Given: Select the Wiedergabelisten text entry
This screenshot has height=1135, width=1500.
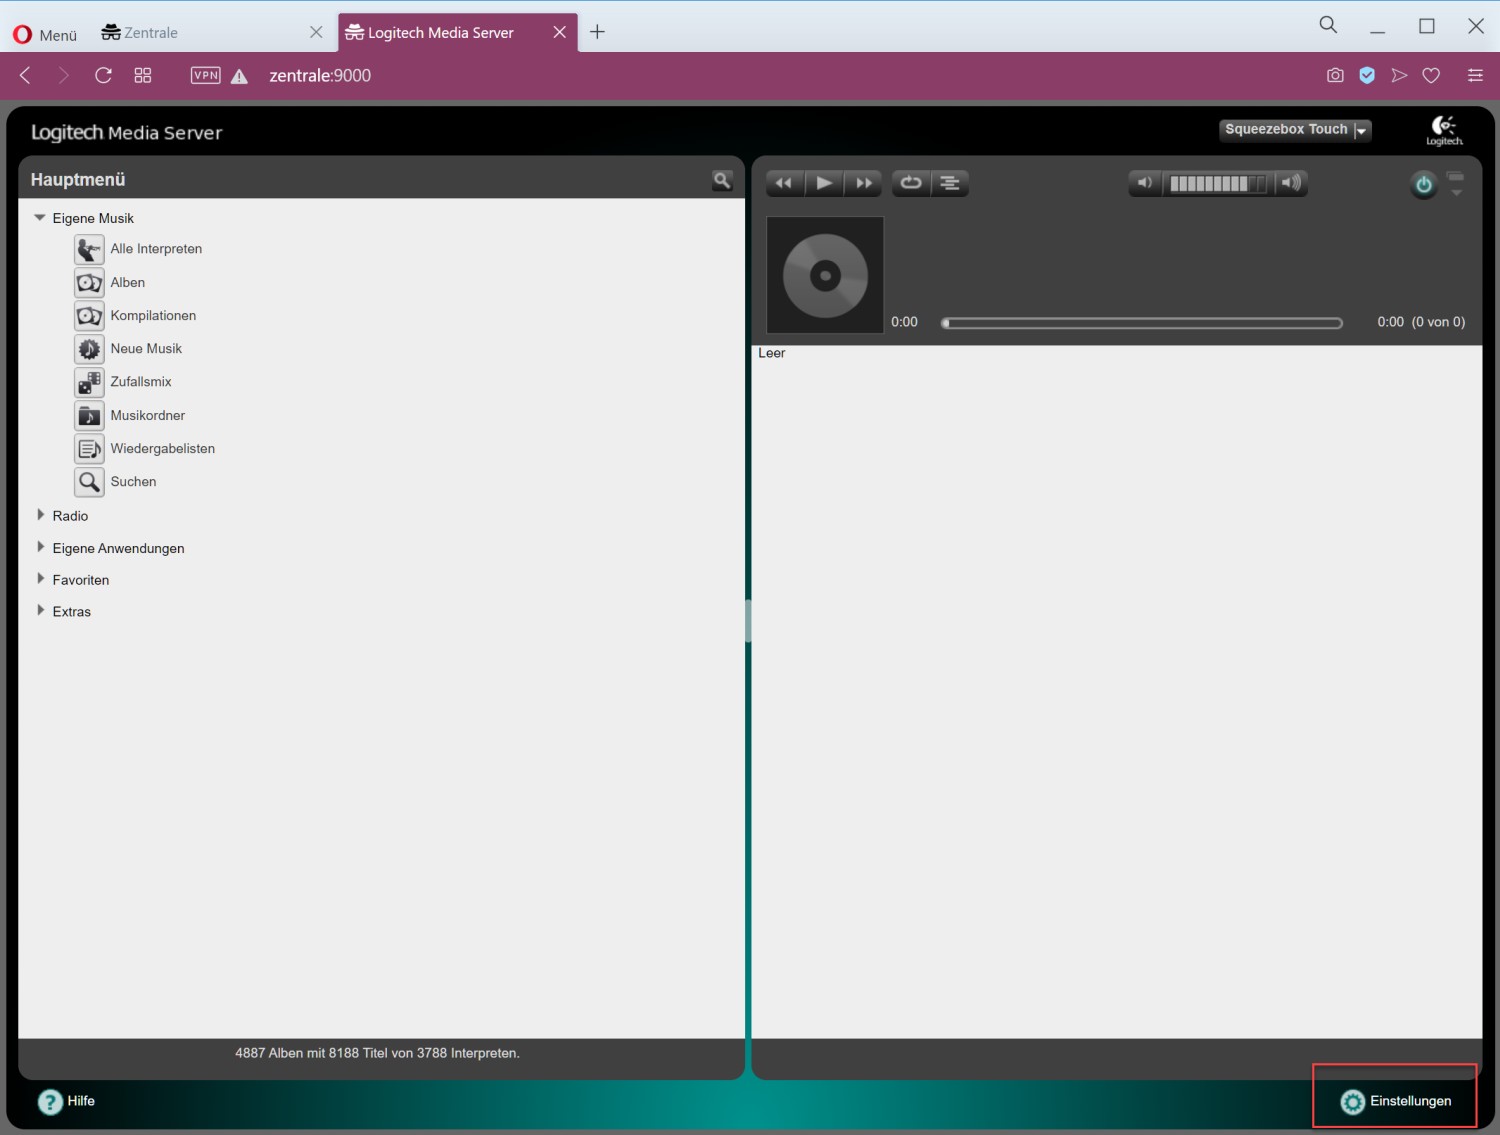Looking at the screenshot, I should pyautogui.click(x=163, y=449).
